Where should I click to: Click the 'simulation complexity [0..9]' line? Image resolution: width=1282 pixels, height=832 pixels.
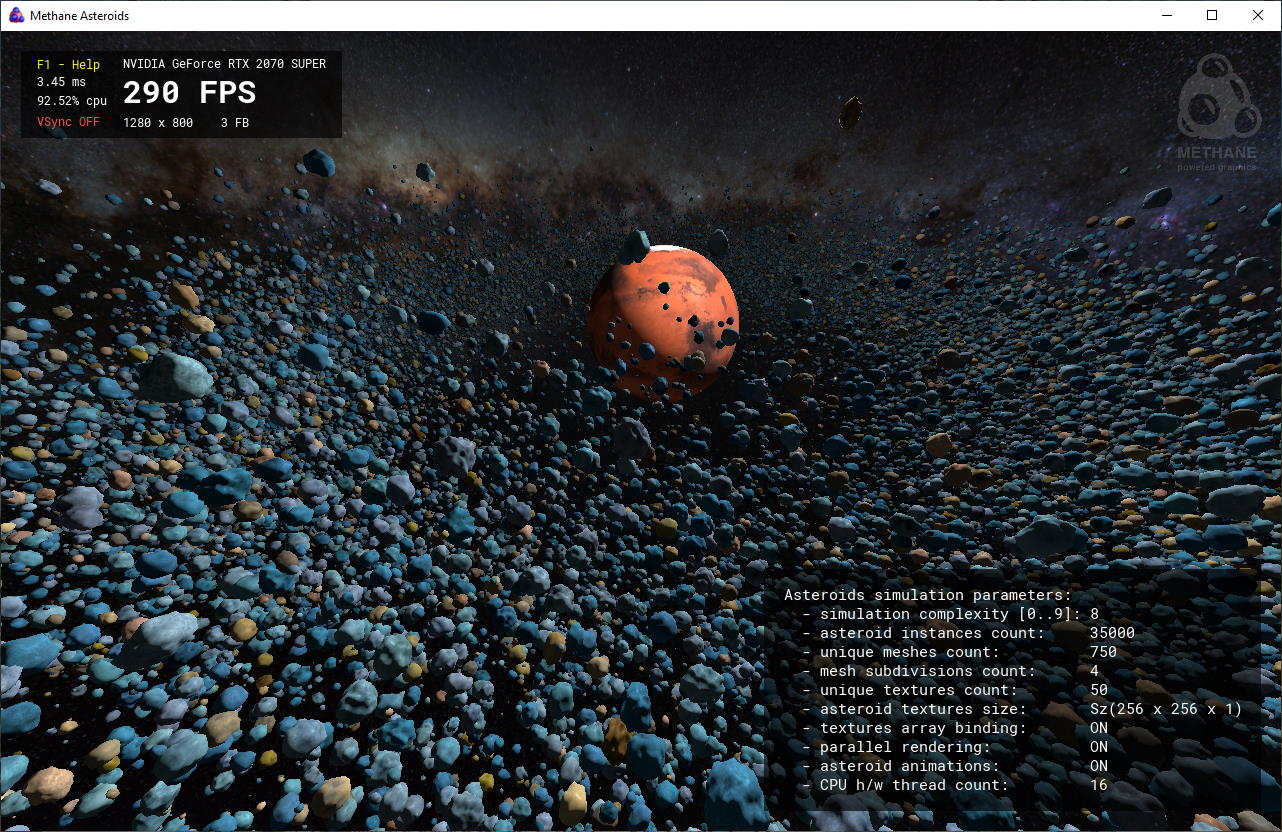tap(951, 614)
